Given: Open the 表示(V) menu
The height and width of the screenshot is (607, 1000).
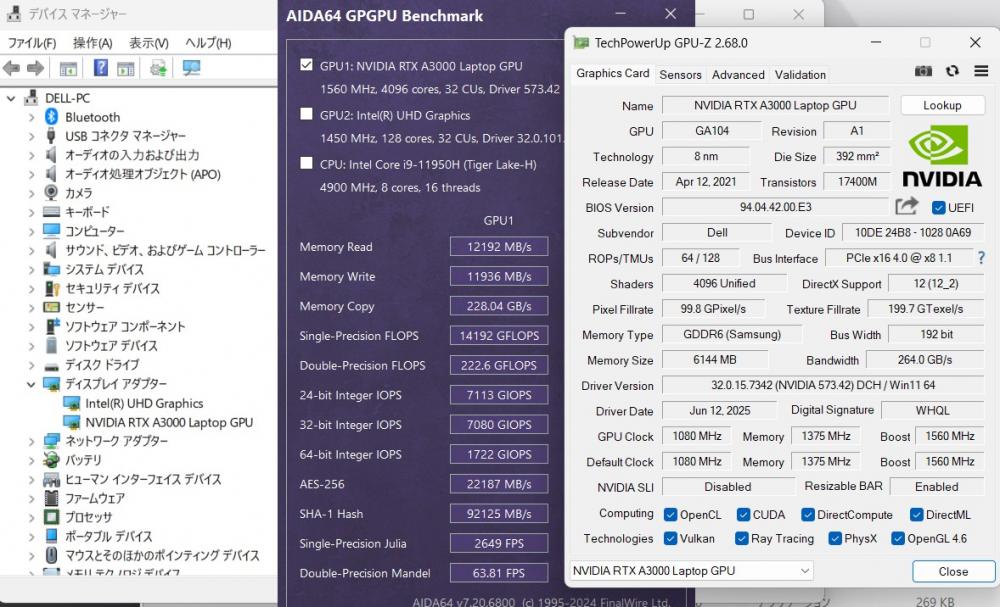Looking at the screenshot, I should [x=149, y=43].
